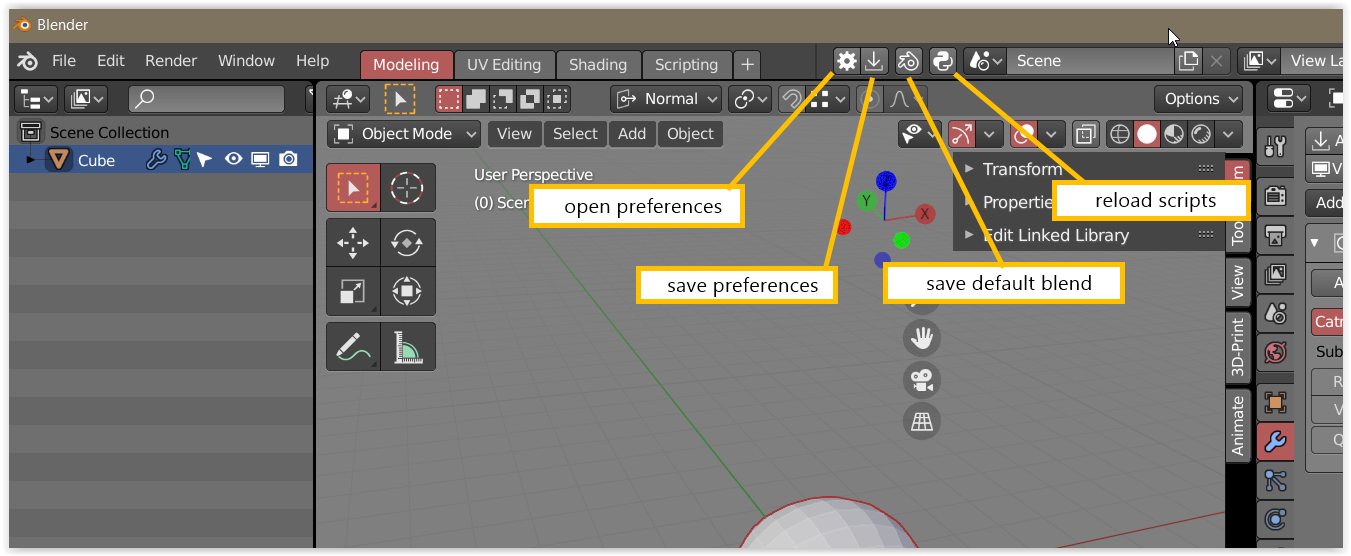
Task: Open Render properties tab icon
Action: coord(1275,195)
